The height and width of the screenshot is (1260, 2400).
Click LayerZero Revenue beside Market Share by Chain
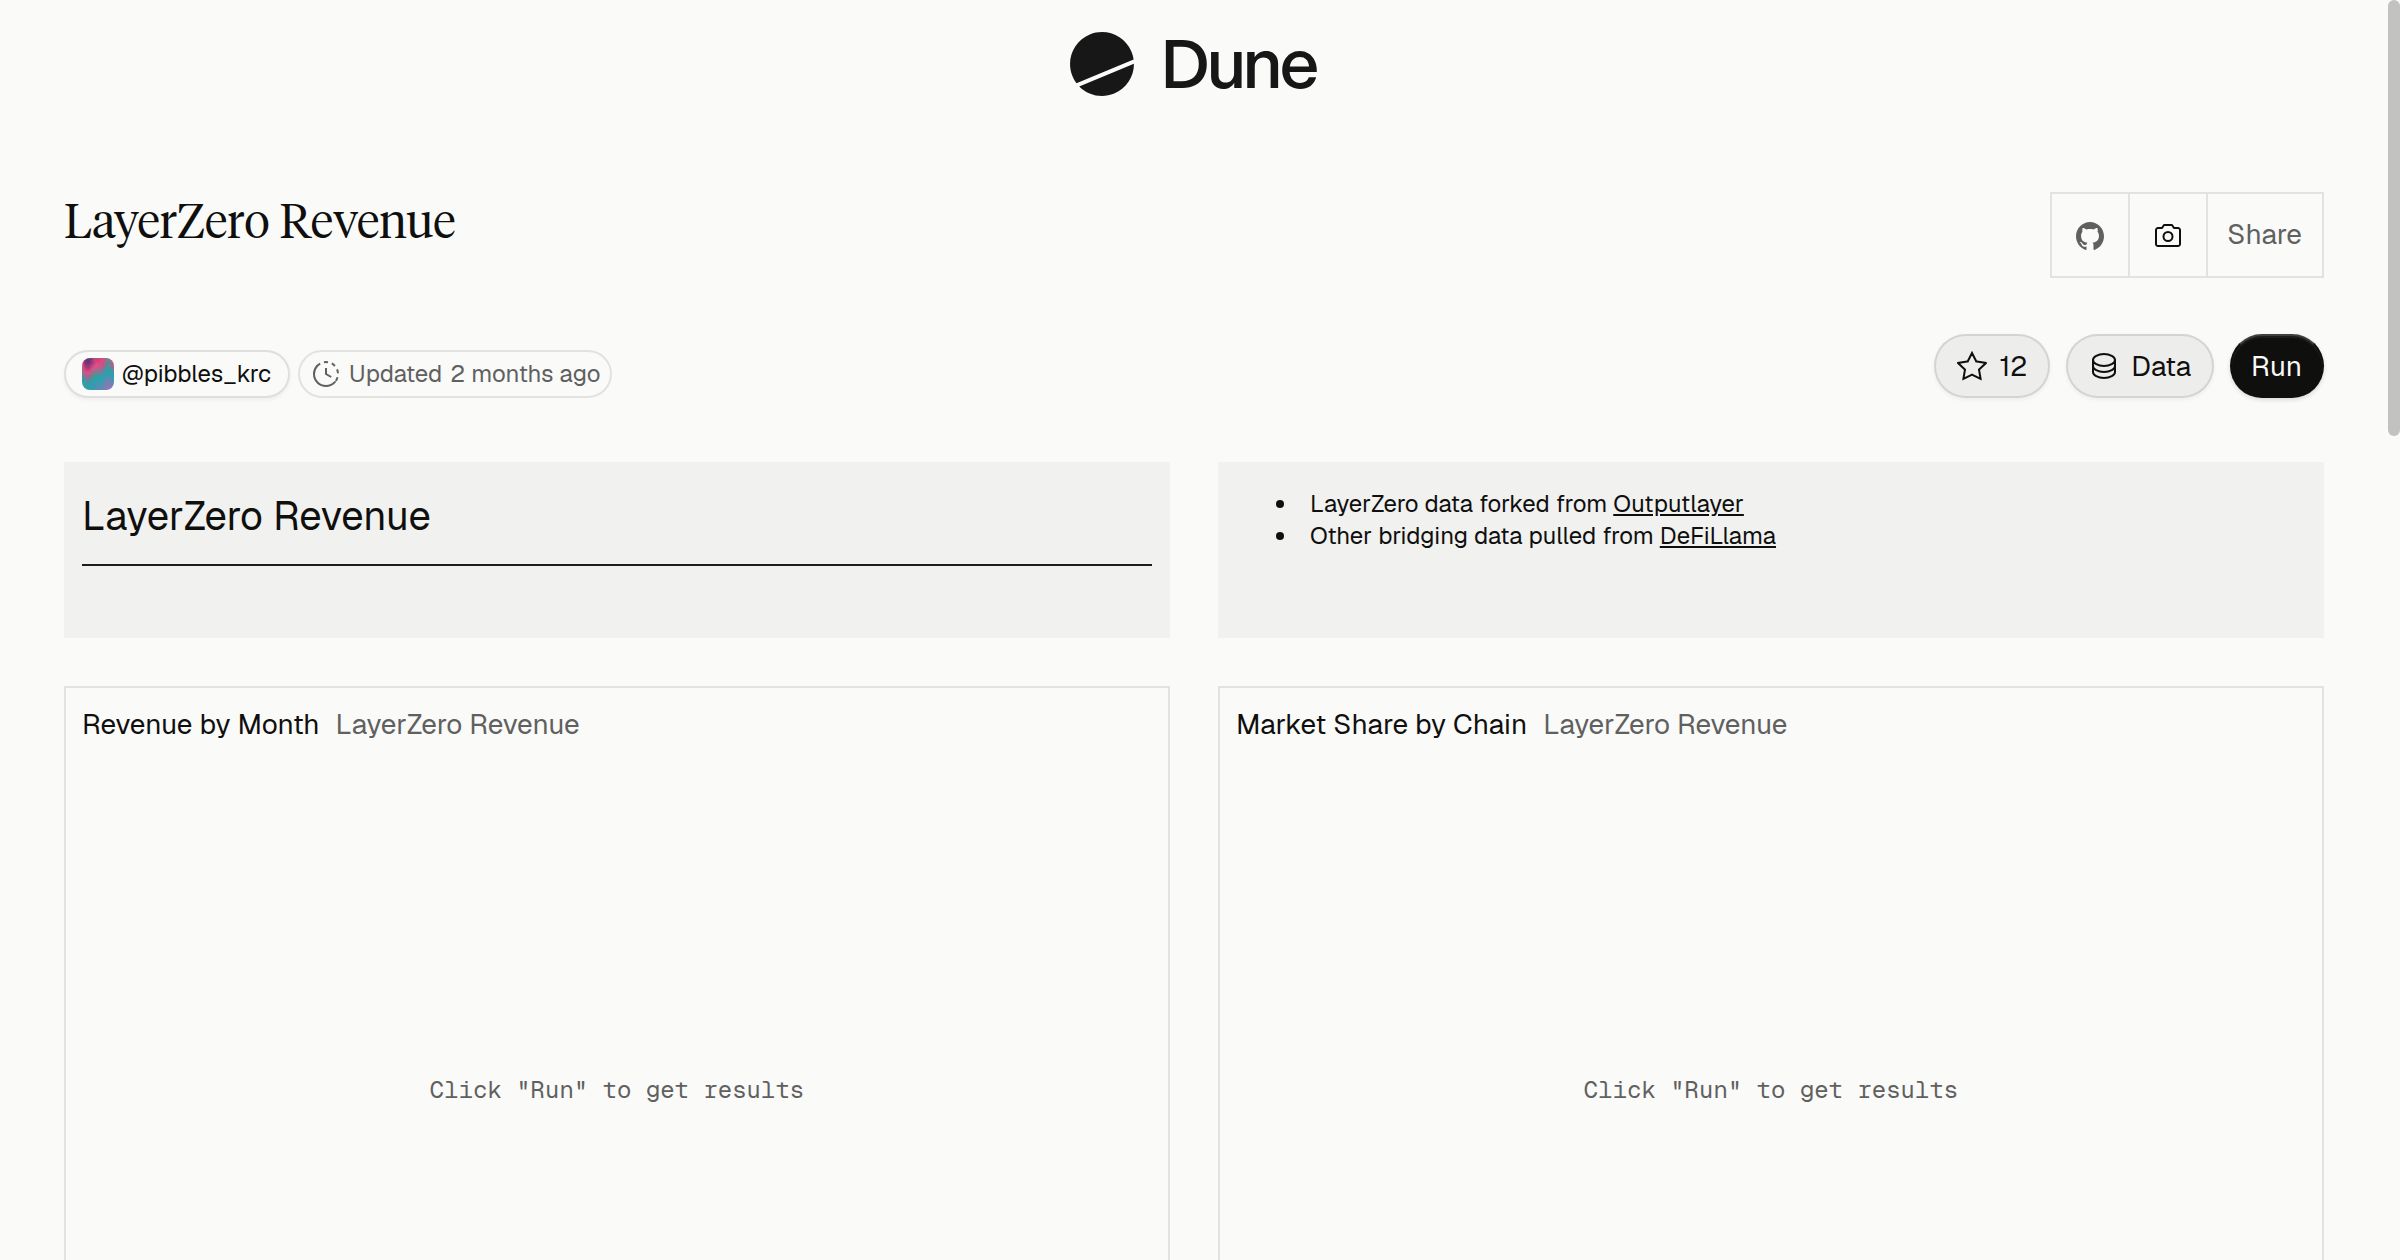tap(1665, 725)
